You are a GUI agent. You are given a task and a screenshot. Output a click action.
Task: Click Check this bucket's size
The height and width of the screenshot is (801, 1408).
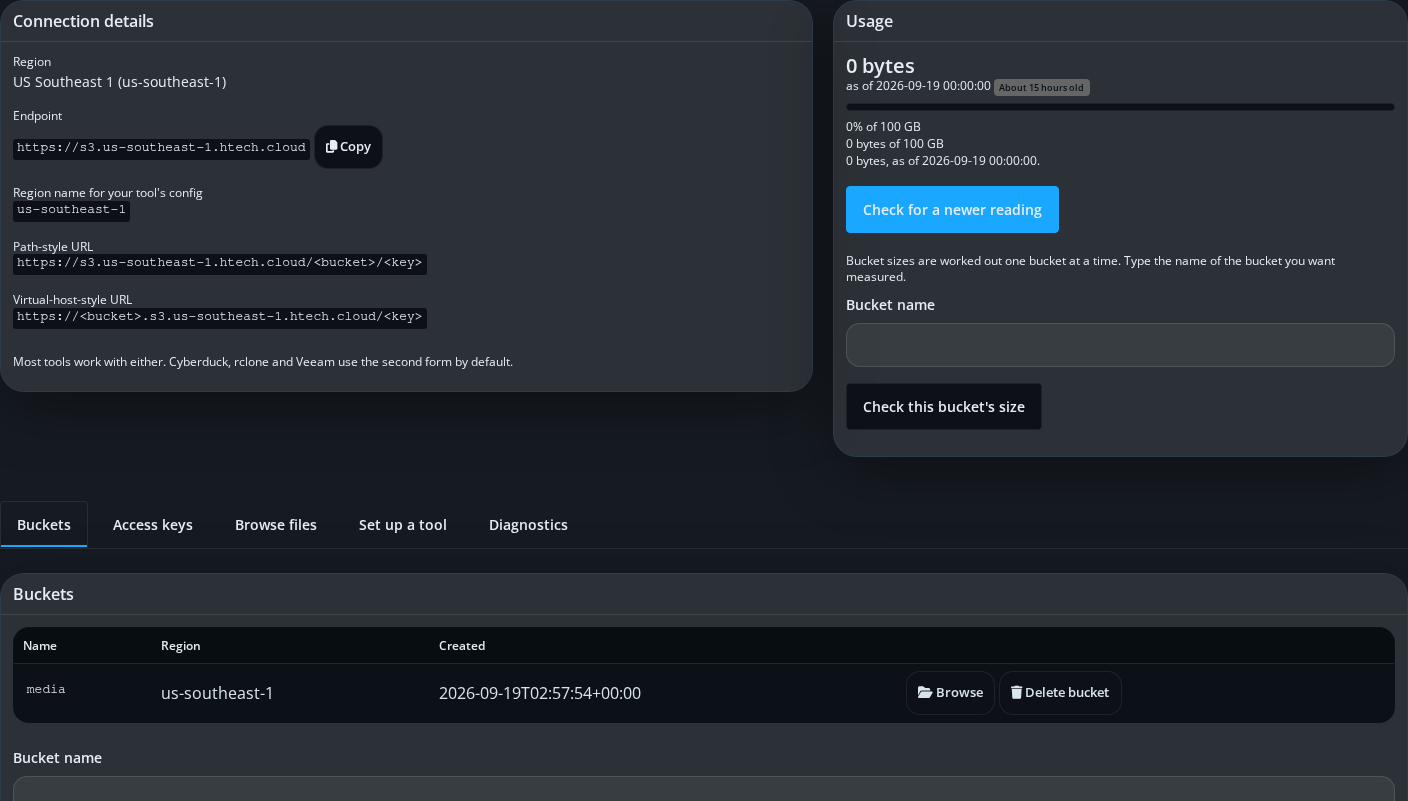click(944, 407)
